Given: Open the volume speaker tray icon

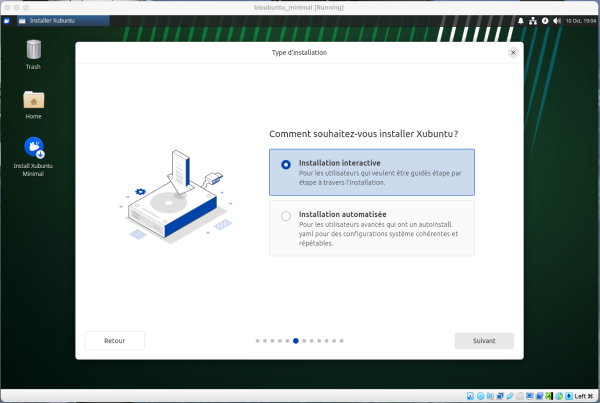Looking at the screenshot, I should 557,21.
